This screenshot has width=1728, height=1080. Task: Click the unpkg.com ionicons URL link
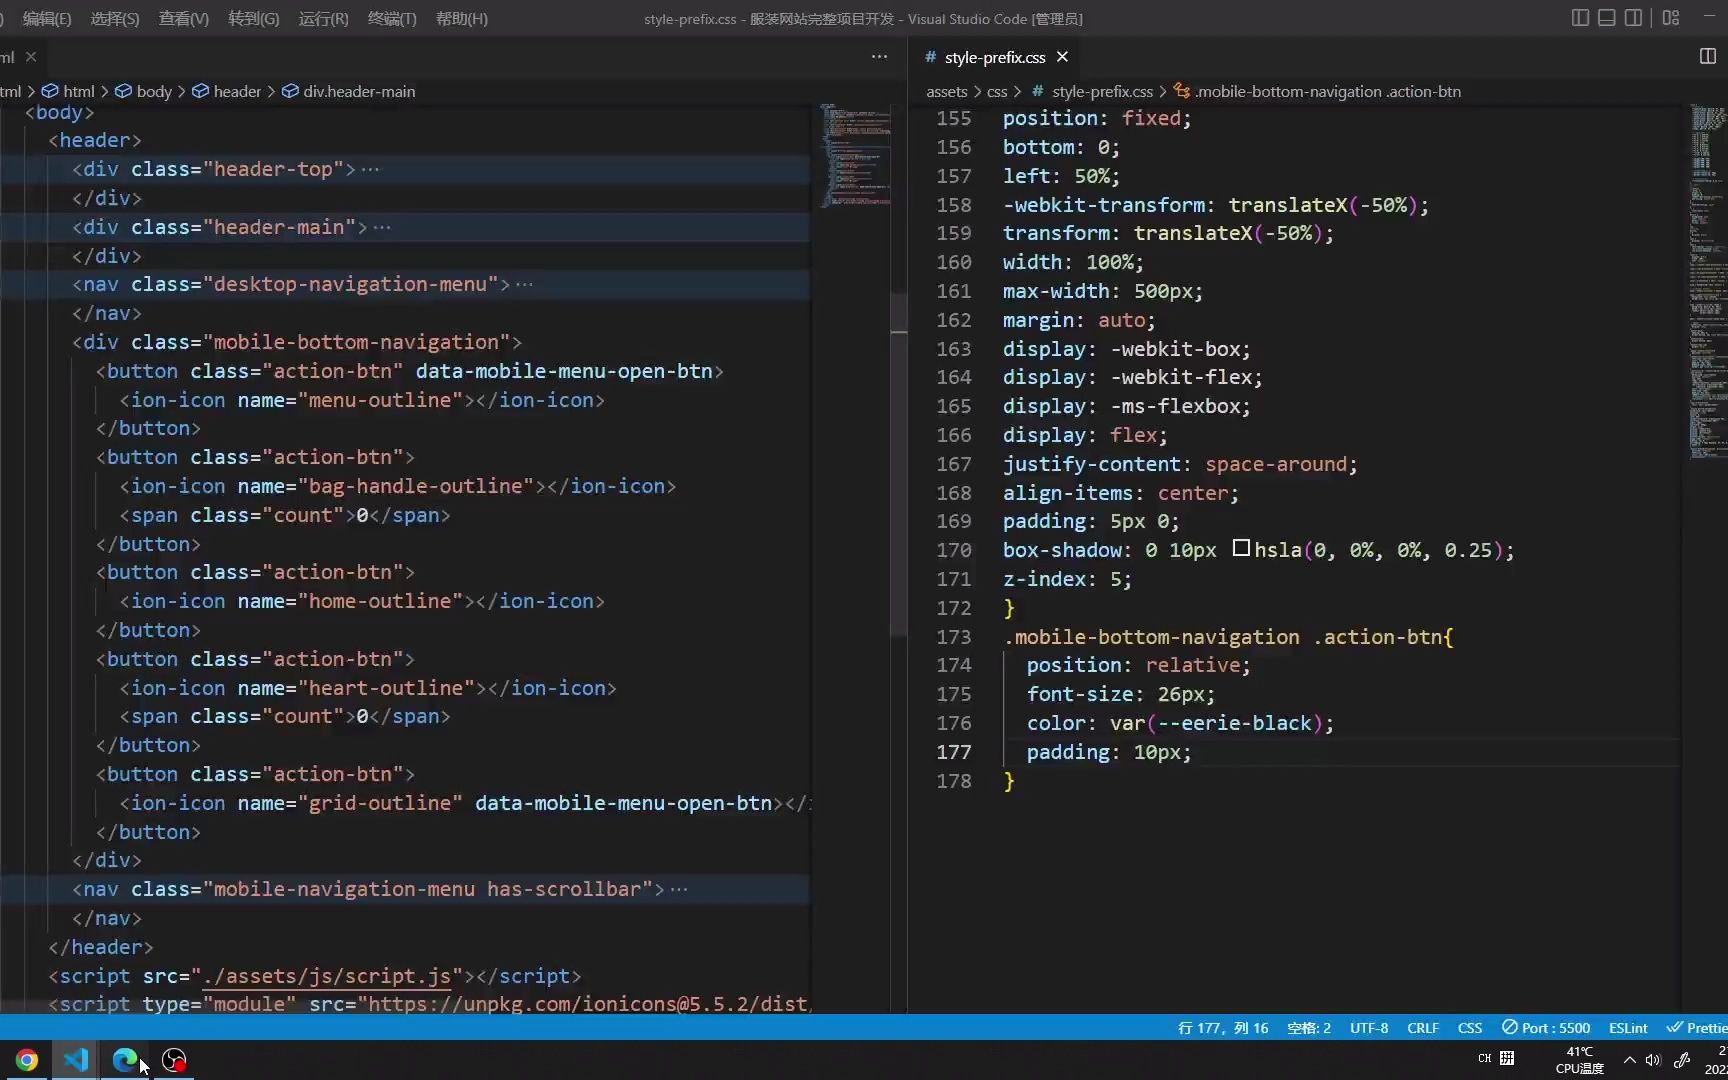point(588,1004)
